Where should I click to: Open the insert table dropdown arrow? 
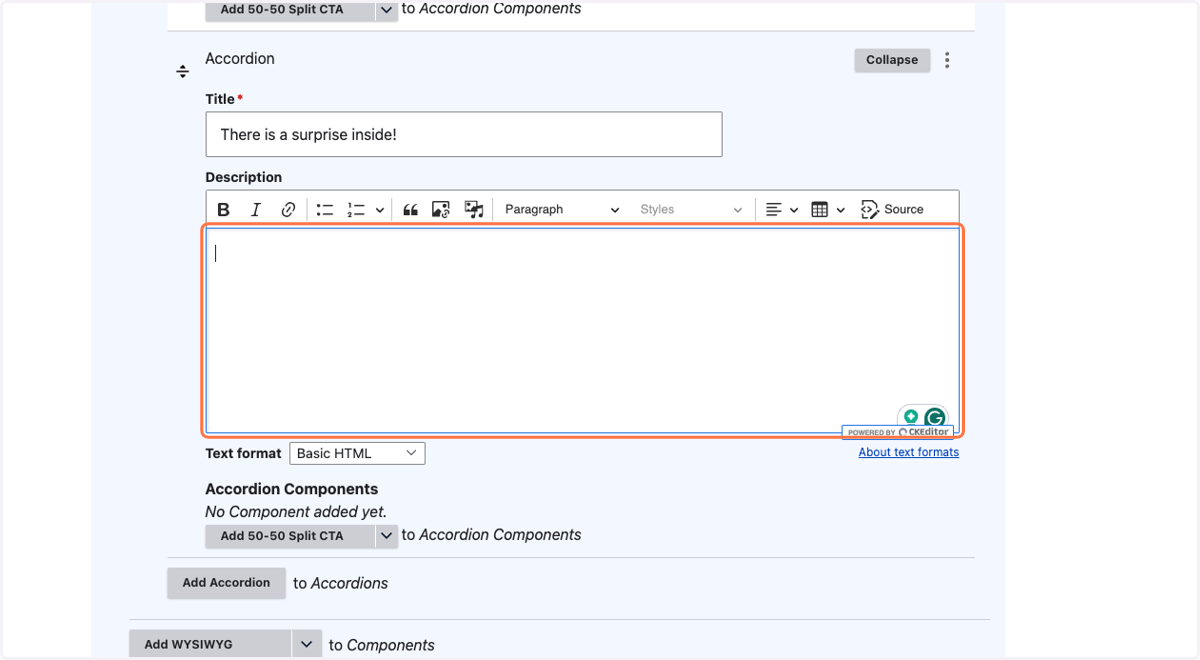tap(841, 210)
